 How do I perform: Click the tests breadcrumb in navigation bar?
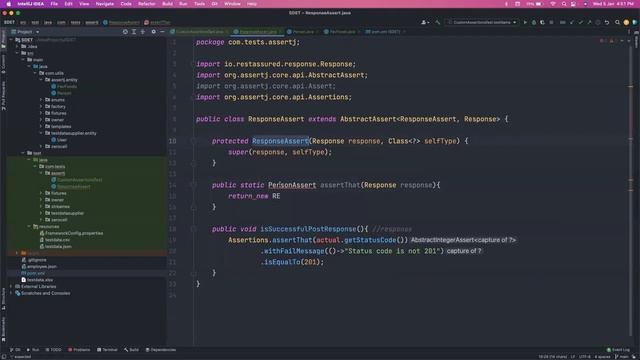coord(76,22)
